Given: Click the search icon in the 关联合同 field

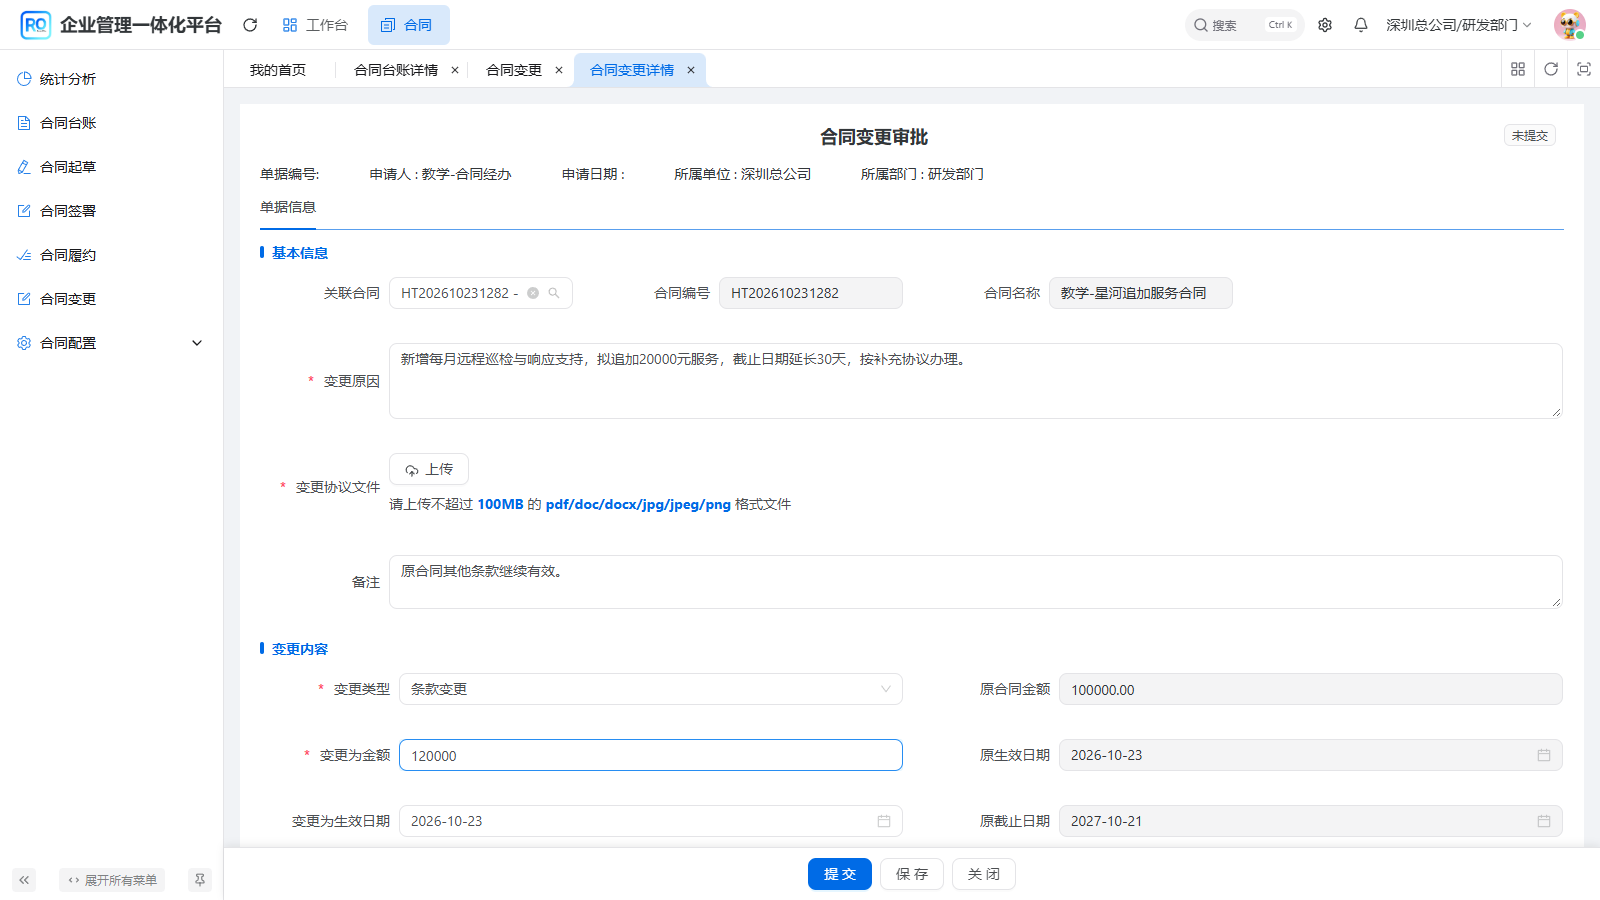Looking at the screenshot, I should pos(554,293).
